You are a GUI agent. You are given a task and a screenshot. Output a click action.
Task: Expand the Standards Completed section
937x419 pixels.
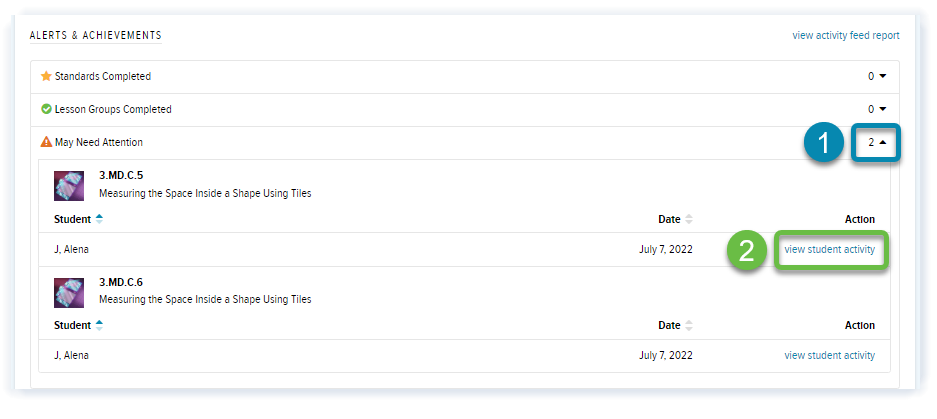877,76
